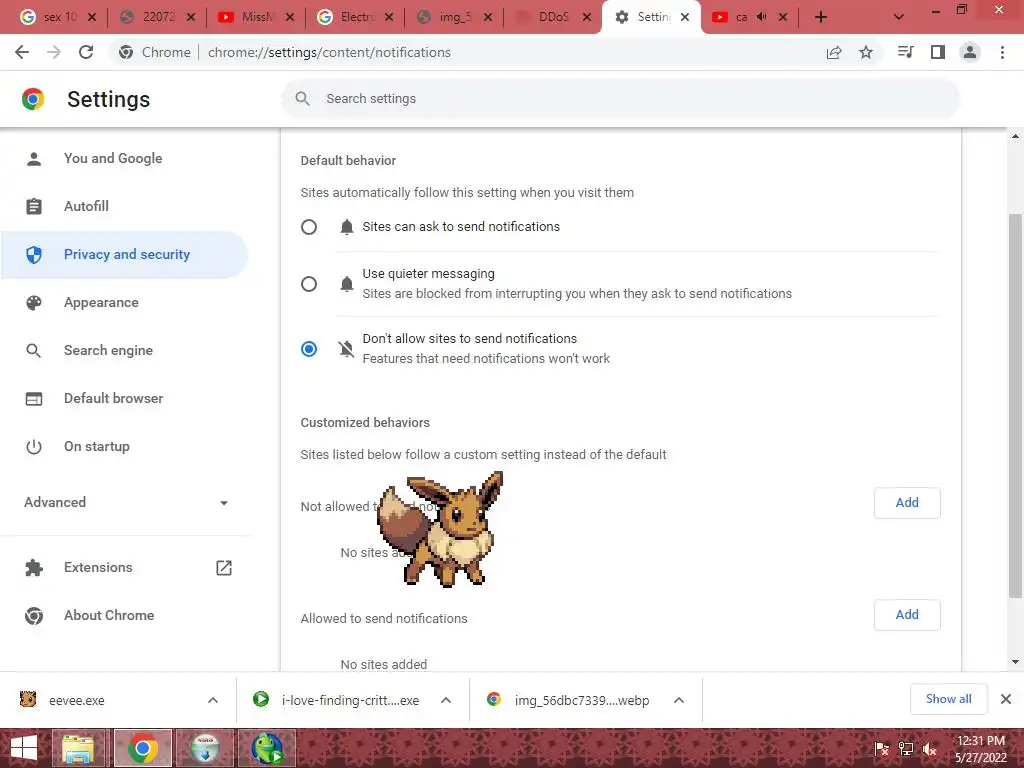
Task: Open You and Google settings
Action: 112,158
